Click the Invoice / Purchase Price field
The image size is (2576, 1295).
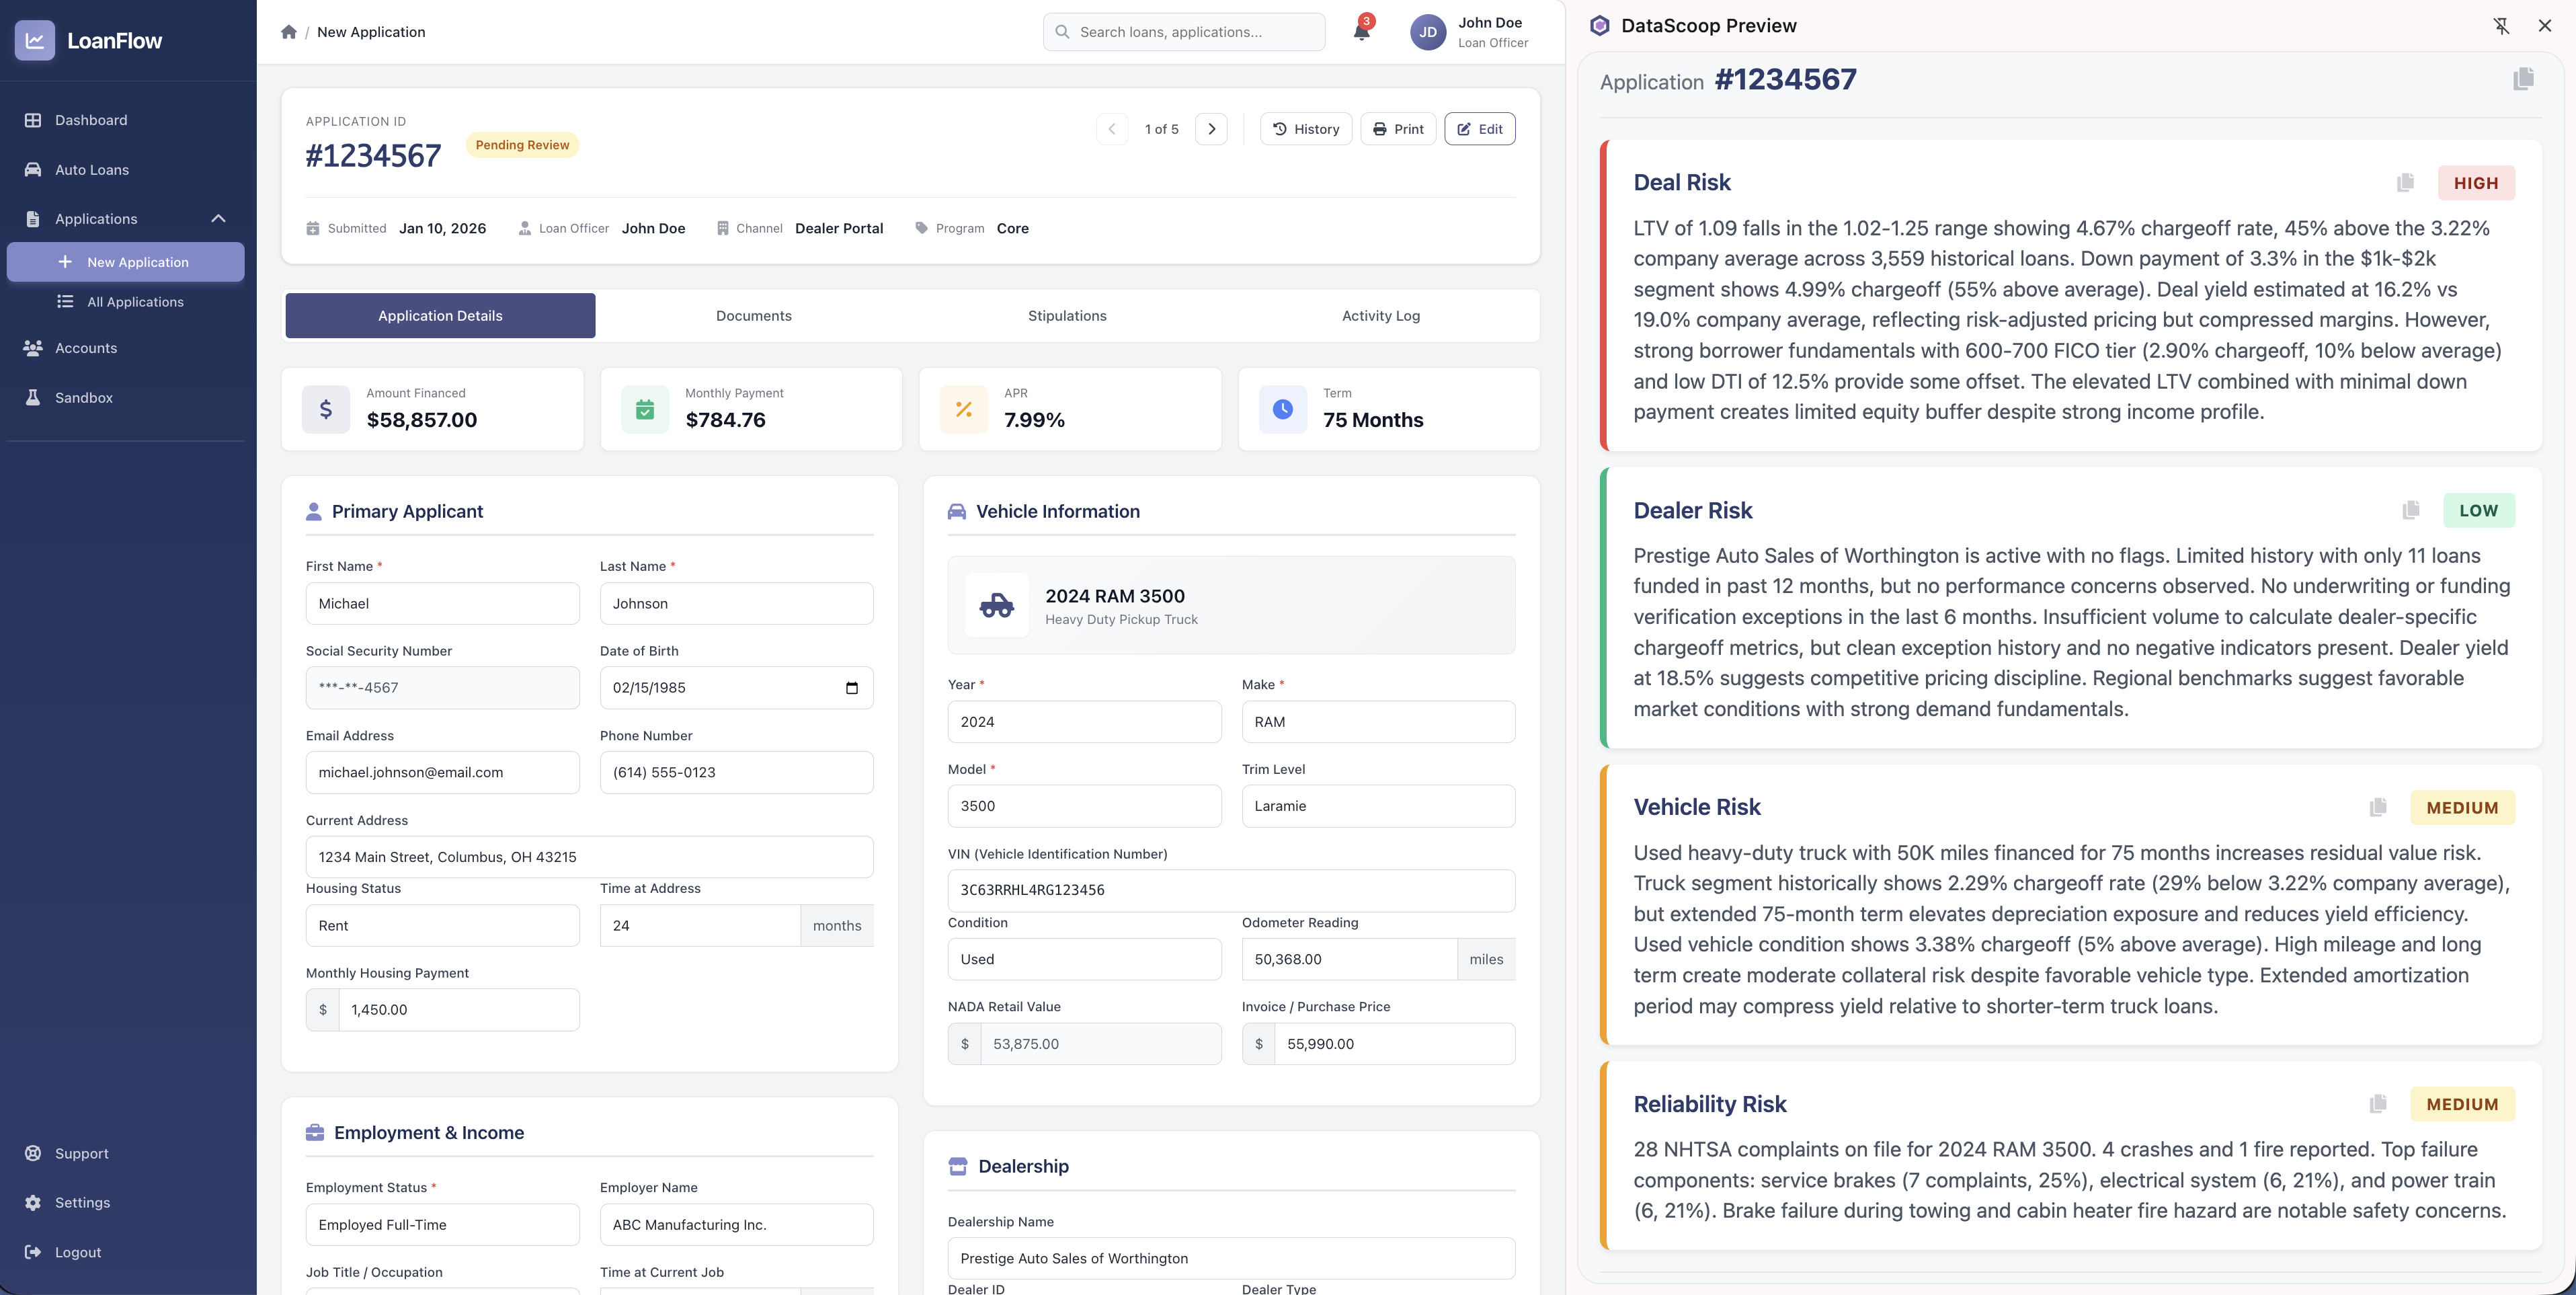pos(1394,1044)
